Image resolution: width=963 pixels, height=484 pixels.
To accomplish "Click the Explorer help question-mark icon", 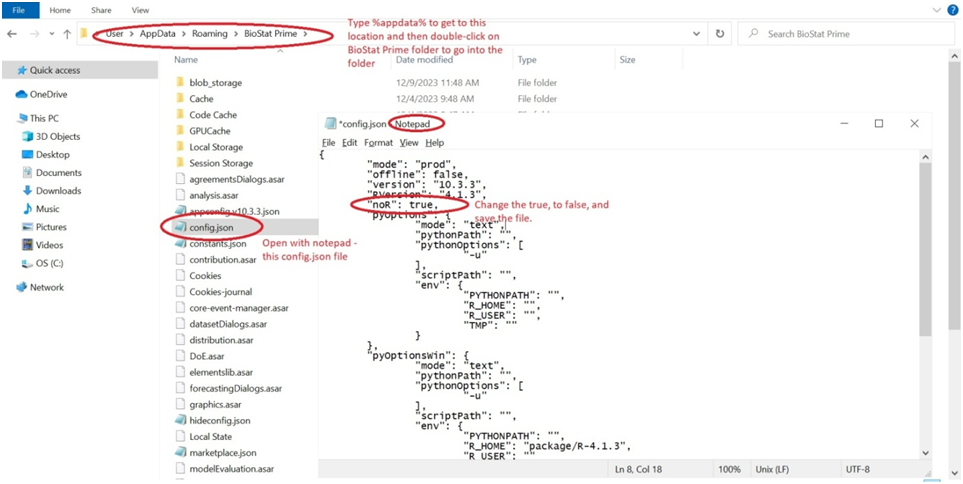I will [x=953, y=9].
